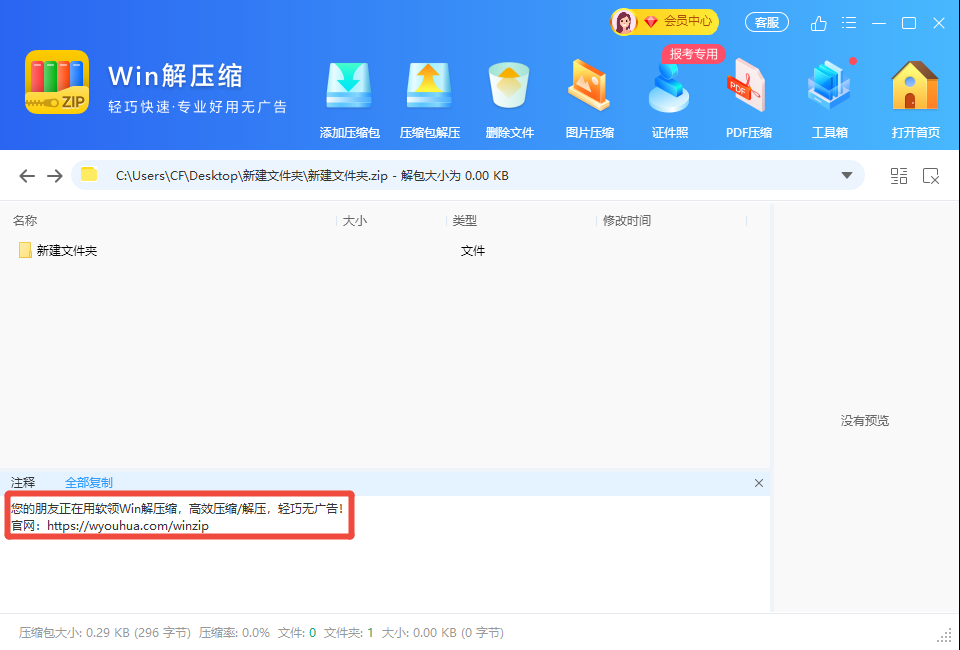Select 删除文件 trash icon
The height and width of the screenshot is (650, 960).
[509, 100]
